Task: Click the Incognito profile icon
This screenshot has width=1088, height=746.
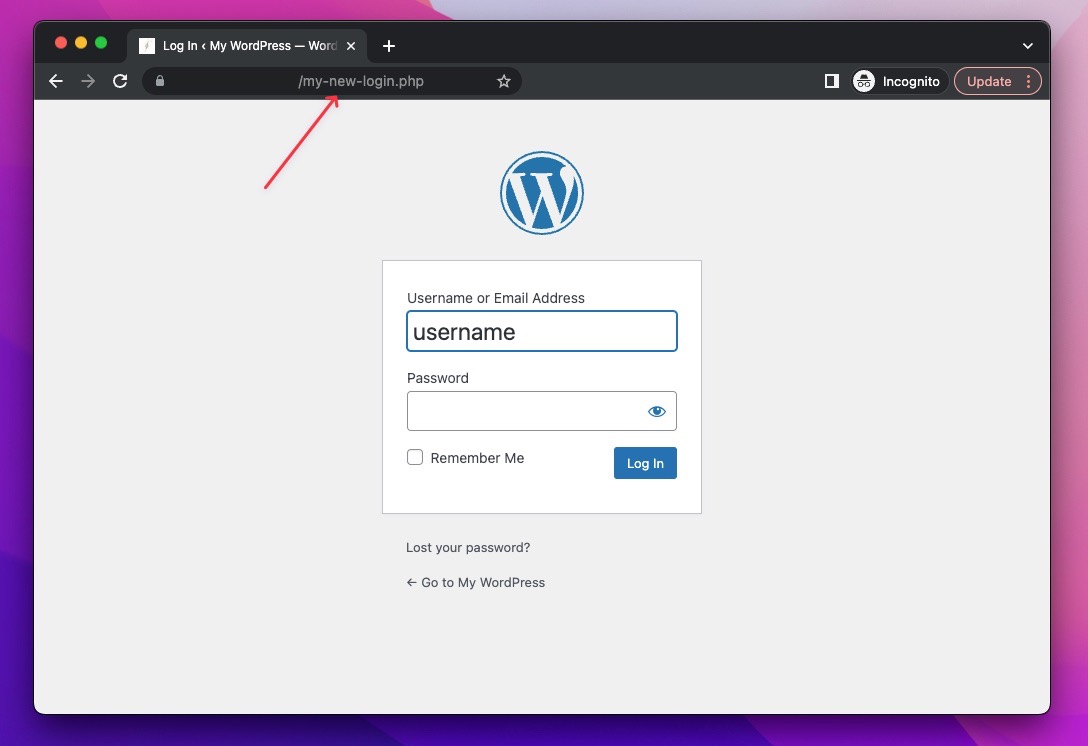Action: point(863,81)
